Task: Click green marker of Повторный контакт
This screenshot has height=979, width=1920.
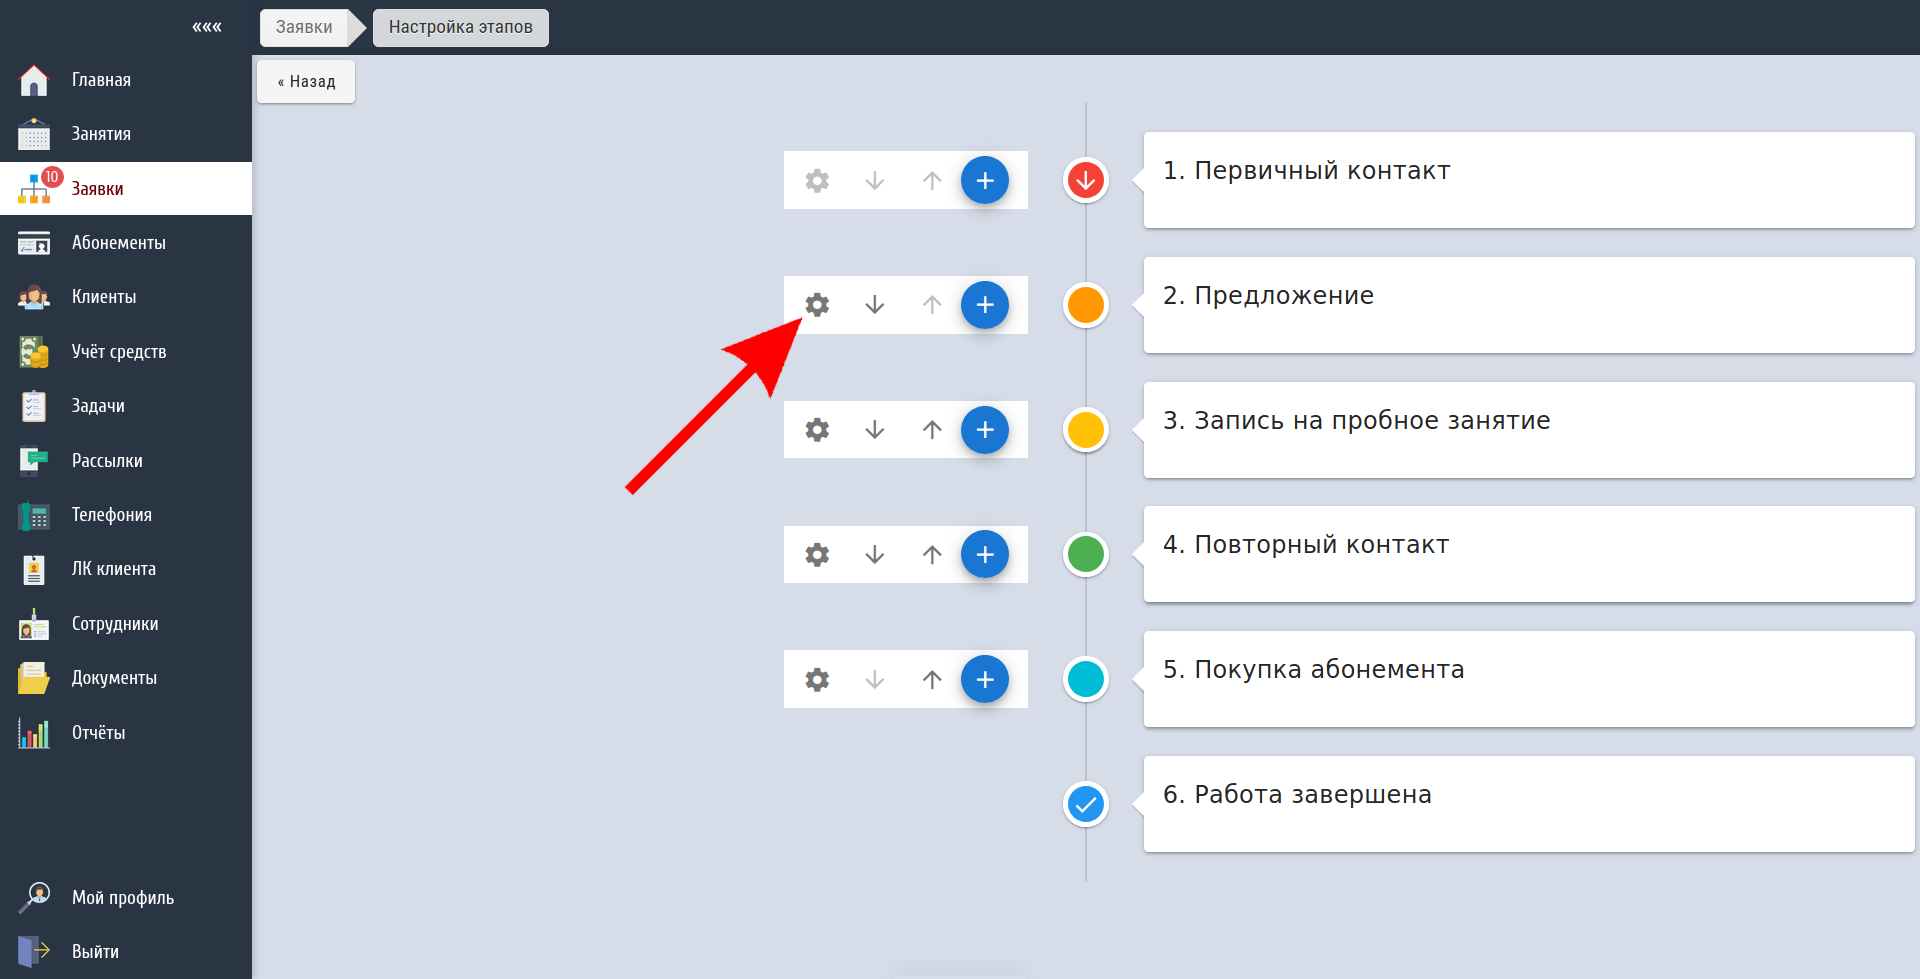Action: [x=1086, y=554]
